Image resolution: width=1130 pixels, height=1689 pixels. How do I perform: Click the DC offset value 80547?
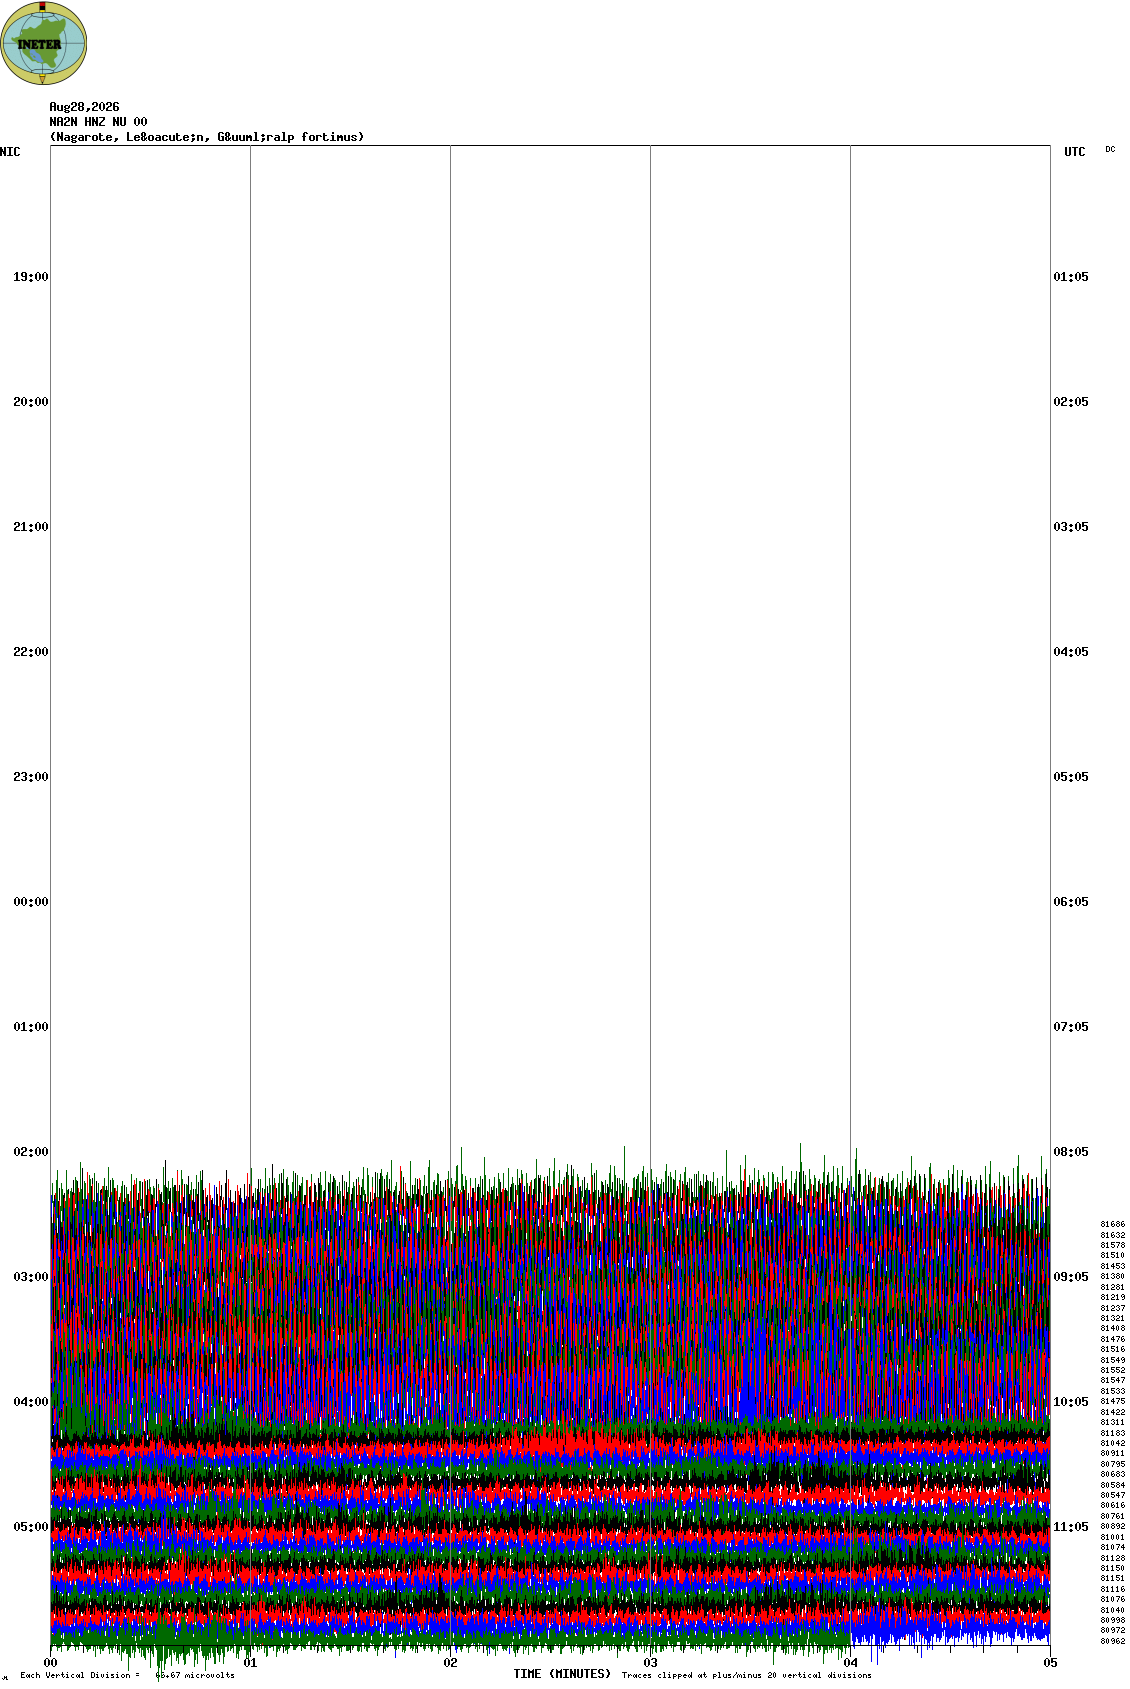(1113, 1495)
